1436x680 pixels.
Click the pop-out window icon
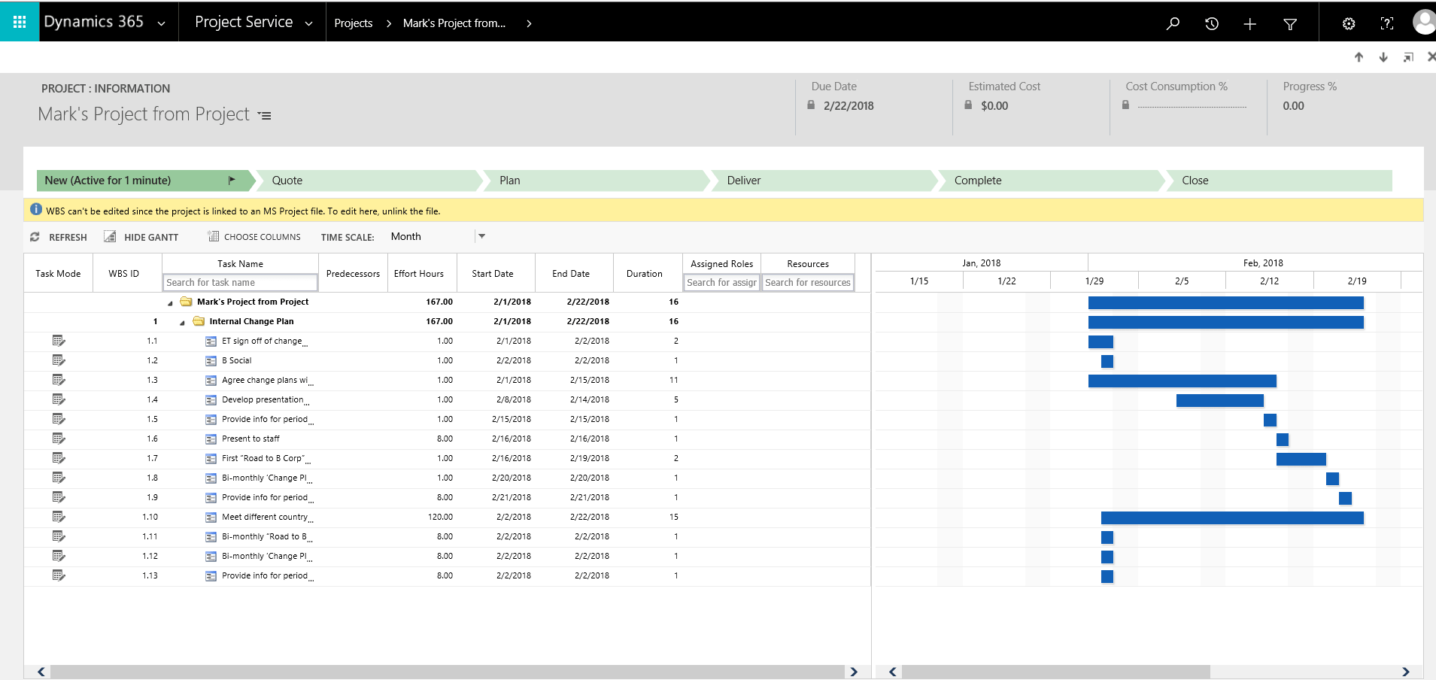click(1408, 58)
